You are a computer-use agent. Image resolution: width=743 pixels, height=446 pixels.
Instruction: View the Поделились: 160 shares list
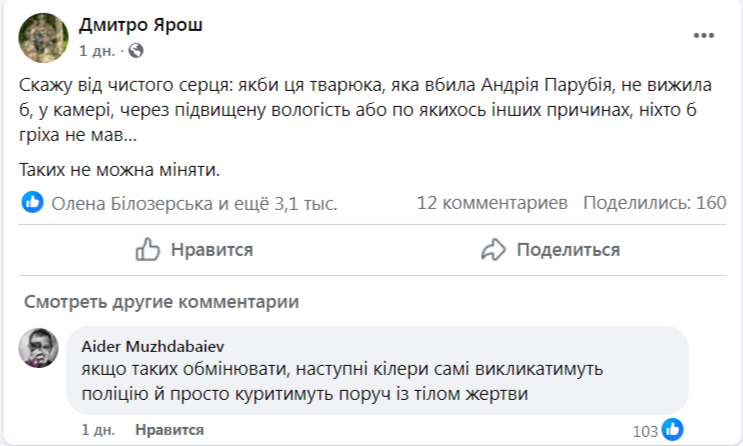pos(654,204)
